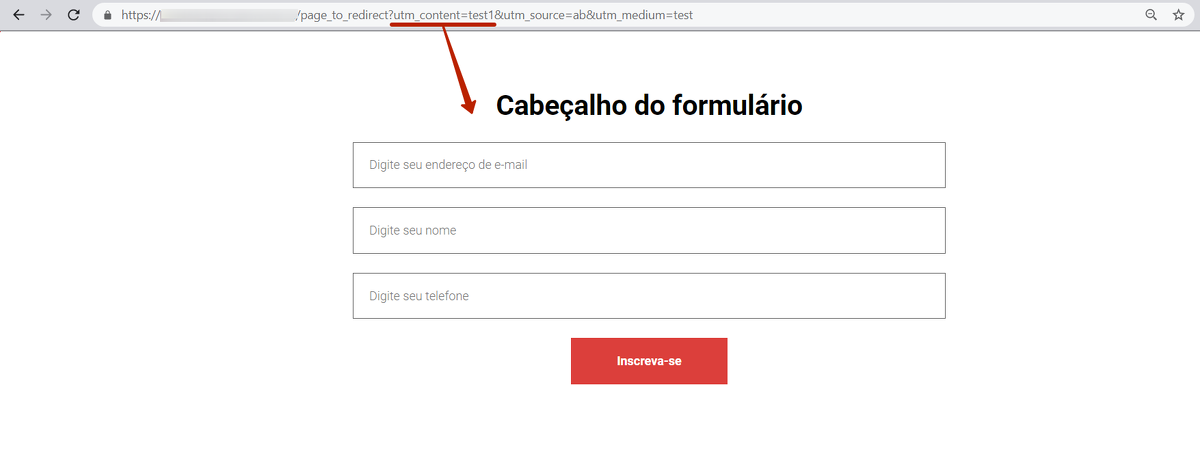Click the red underline beneath utm_content
The width and height of the screenshot is (1200, 463).
[443, 26]
